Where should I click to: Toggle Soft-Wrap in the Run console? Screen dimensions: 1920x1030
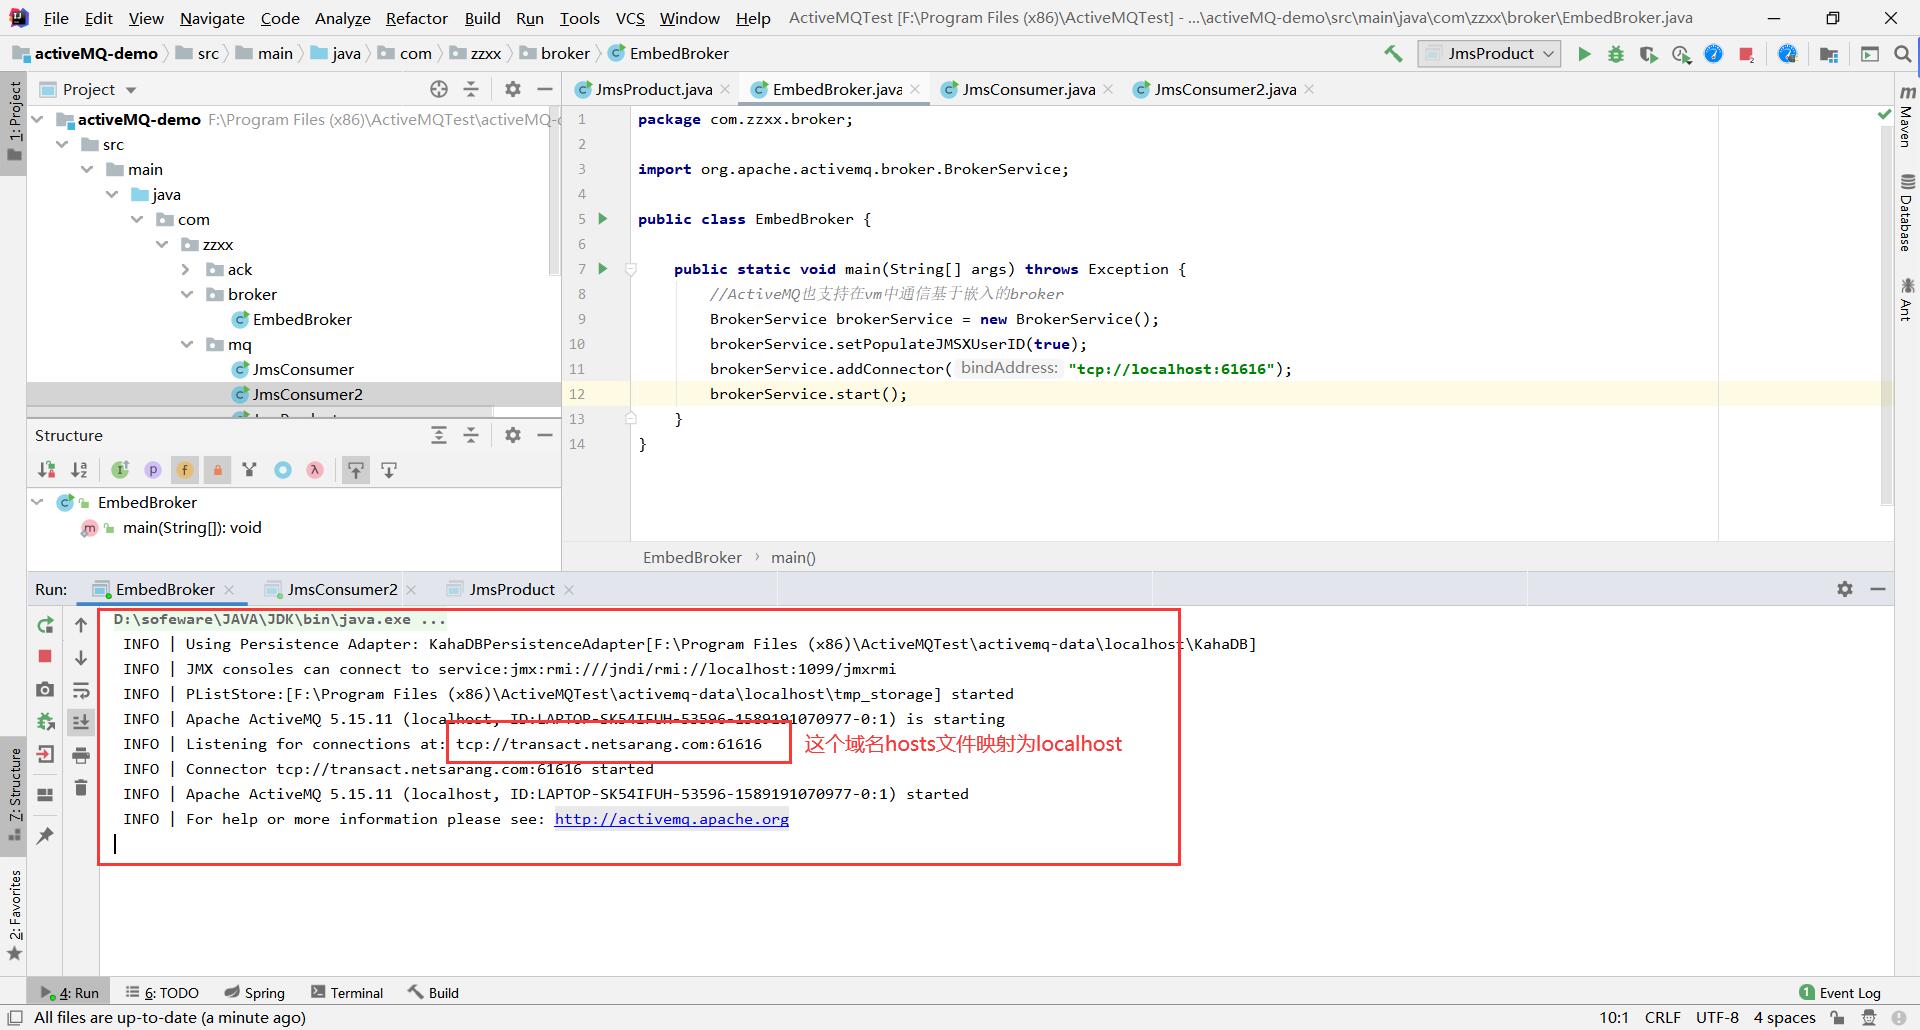coord(81,690)
